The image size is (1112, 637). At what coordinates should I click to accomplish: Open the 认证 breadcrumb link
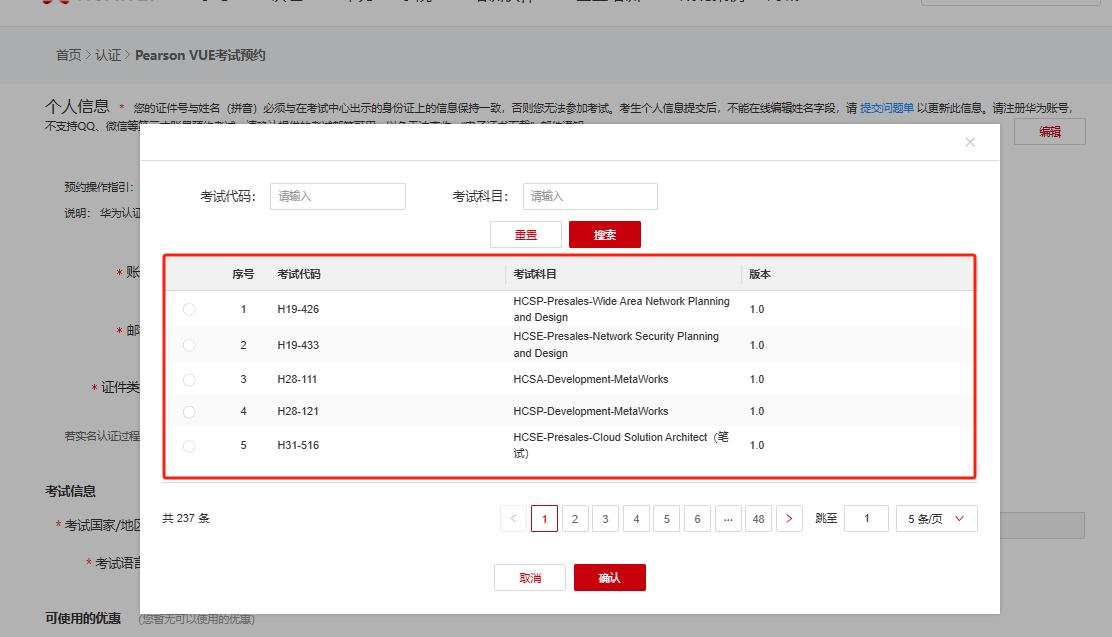point(108,55)
